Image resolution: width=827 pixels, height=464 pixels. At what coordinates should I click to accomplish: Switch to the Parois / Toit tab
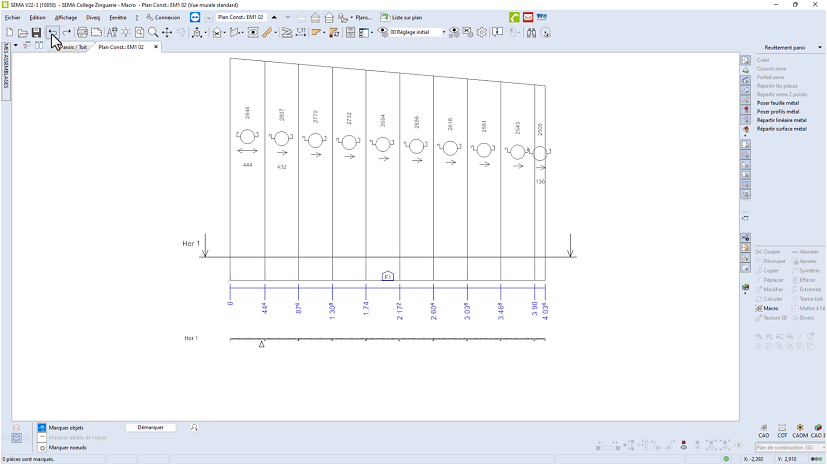click(70, 47)
